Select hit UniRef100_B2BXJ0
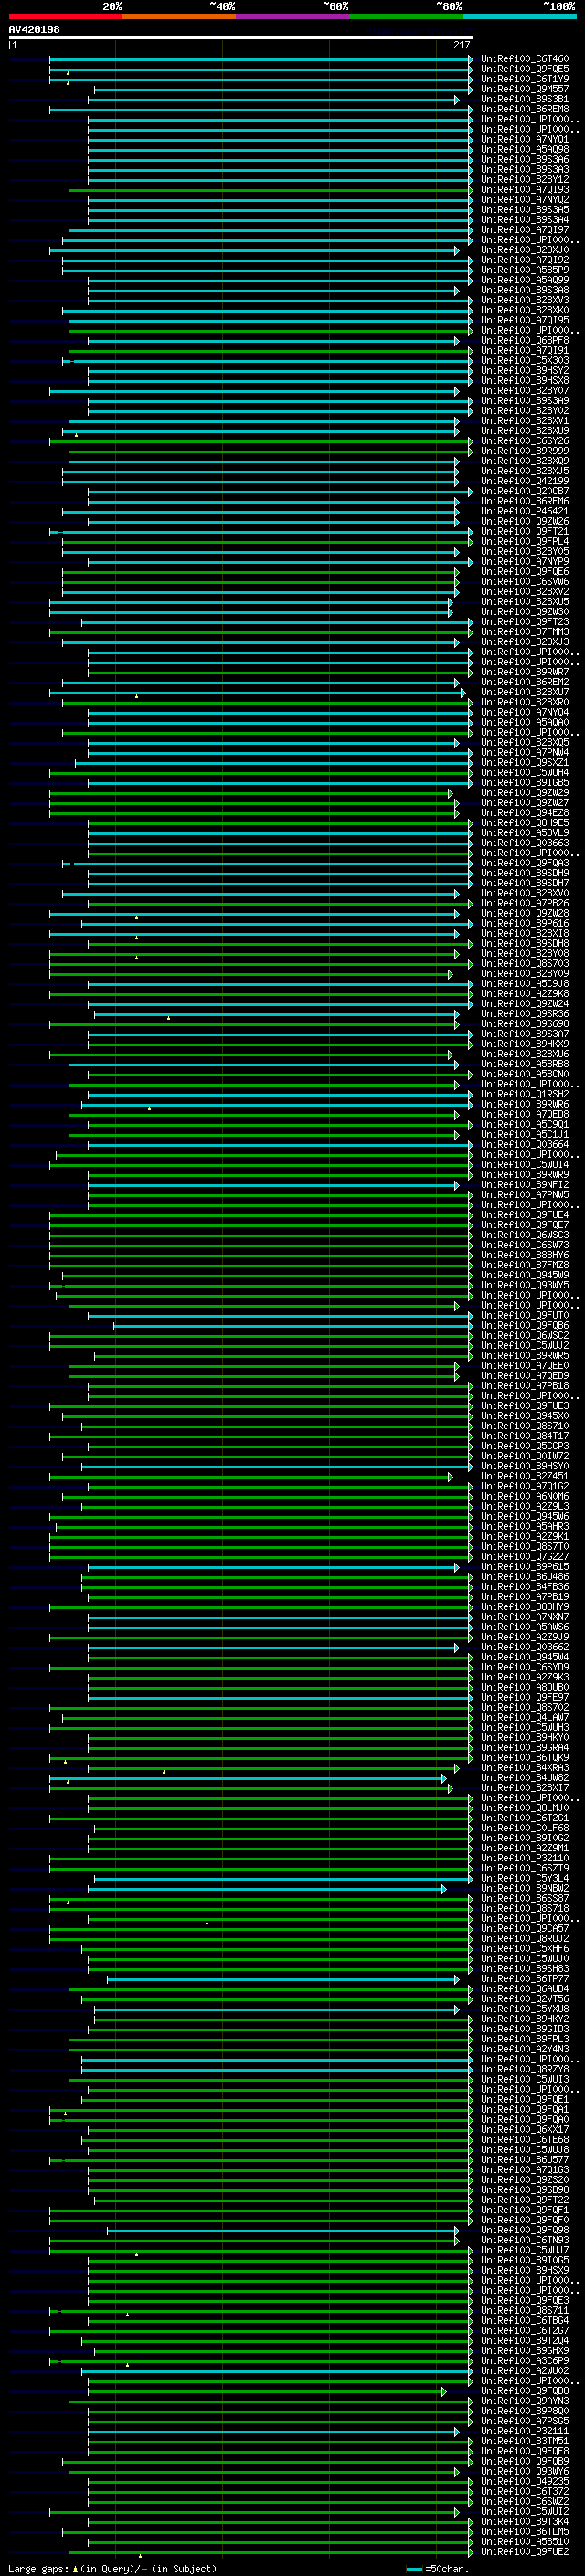 [x=525, y=250]
